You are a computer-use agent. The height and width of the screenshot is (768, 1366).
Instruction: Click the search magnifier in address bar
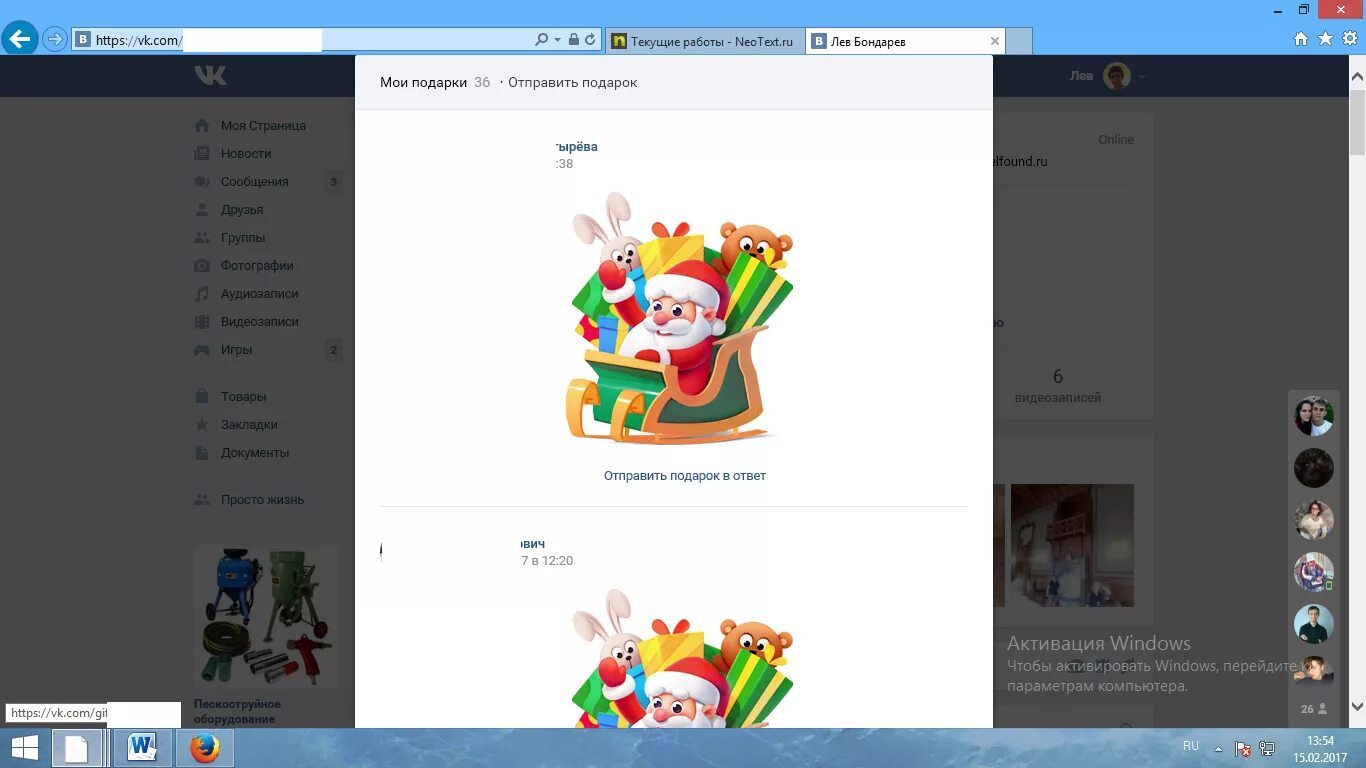point(541,40)
